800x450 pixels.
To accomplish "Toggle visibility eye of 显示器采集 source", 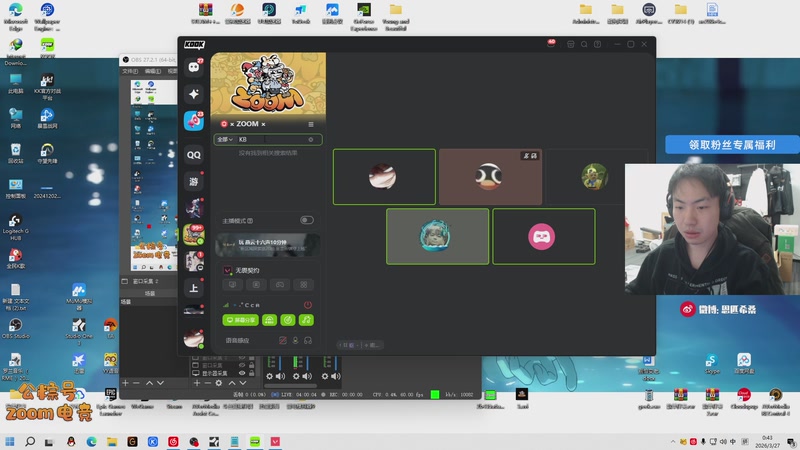I will coord(242,373).
